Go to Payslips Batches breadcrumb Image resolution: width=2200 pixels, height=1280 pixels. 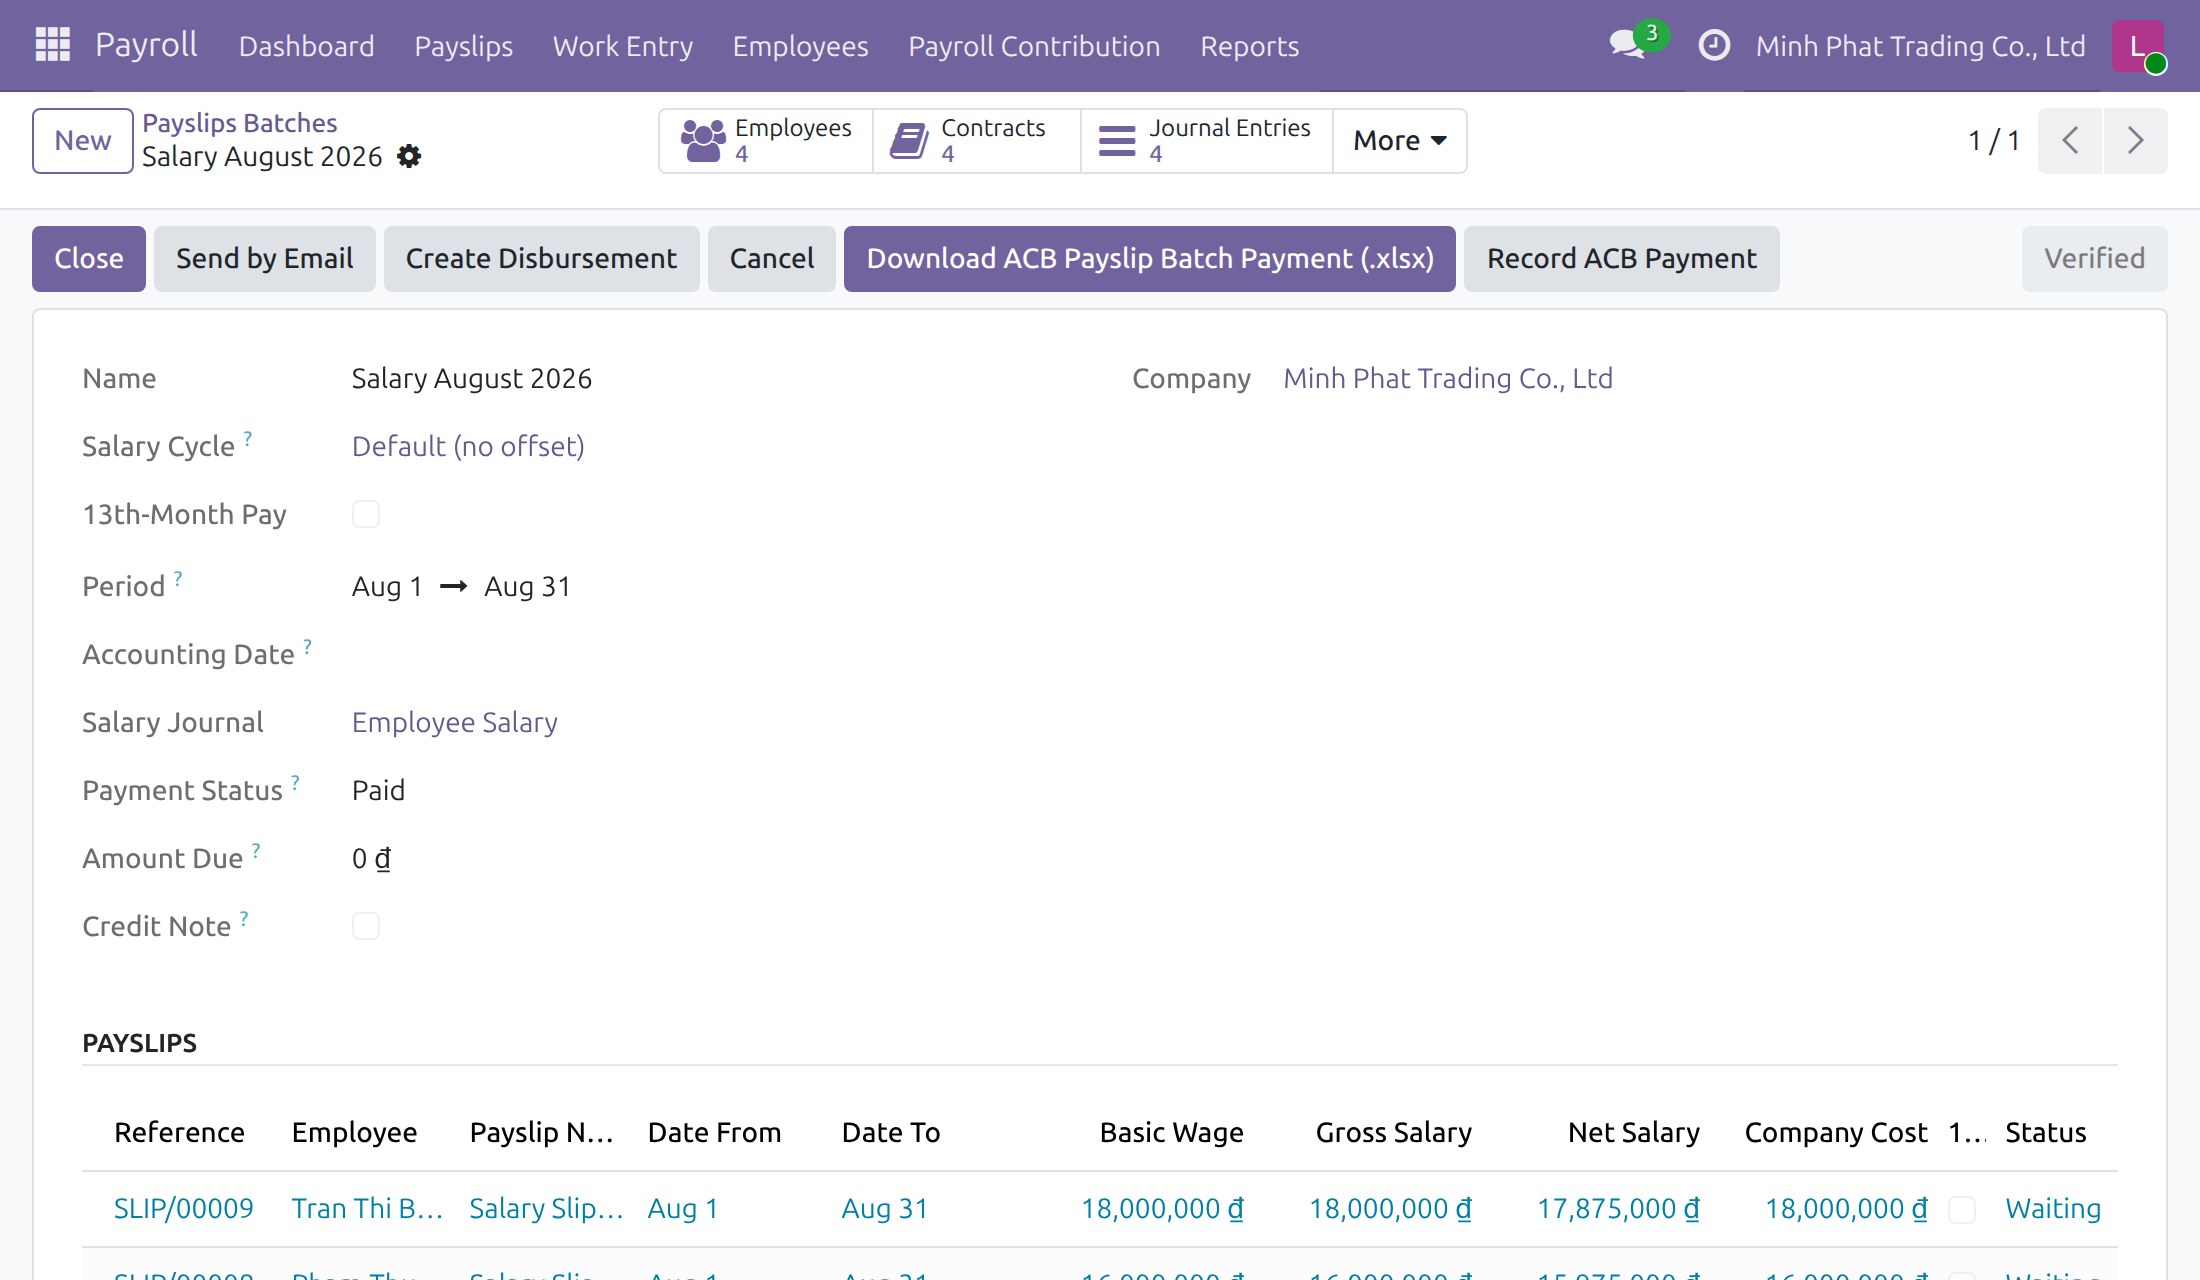[x=240, y=123]
